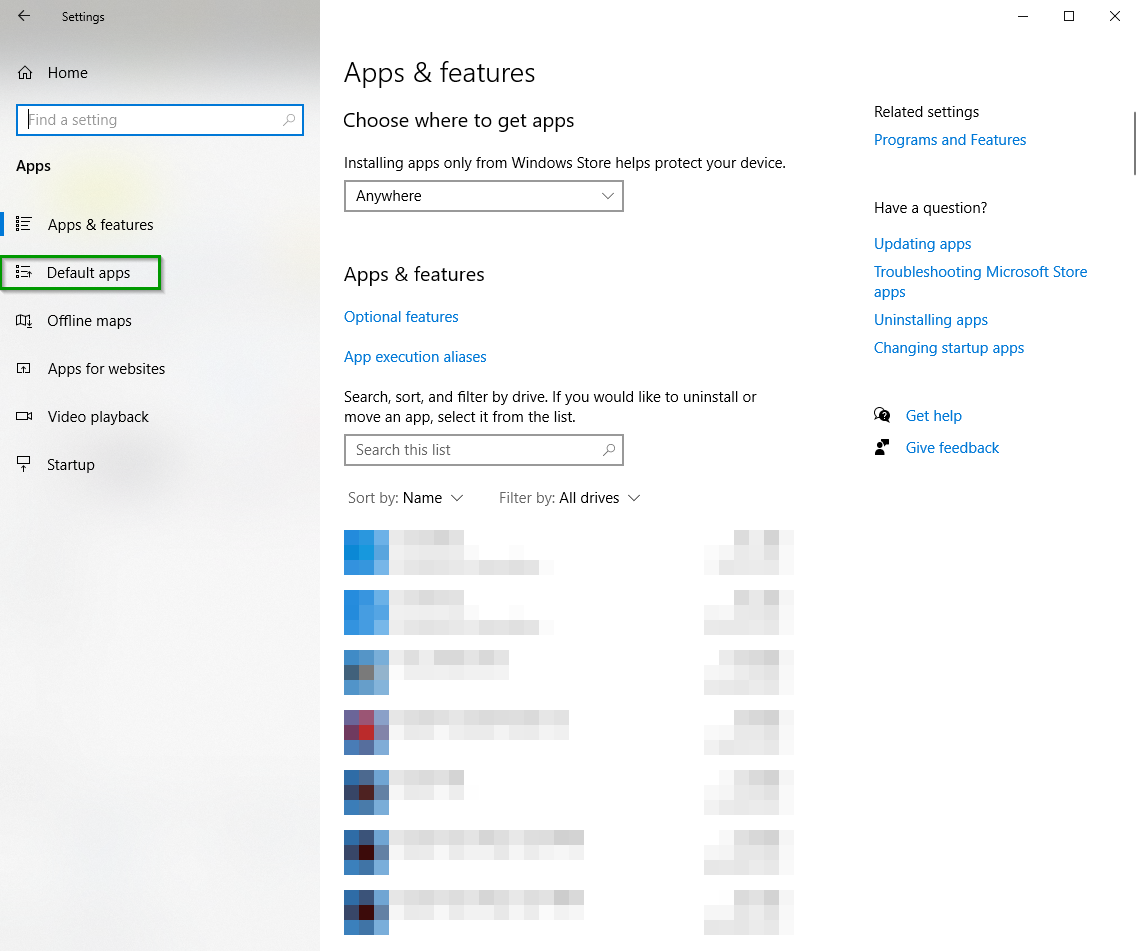Click the back arrow in Settings header
The image size is (1138, 951).
[24, 16]
